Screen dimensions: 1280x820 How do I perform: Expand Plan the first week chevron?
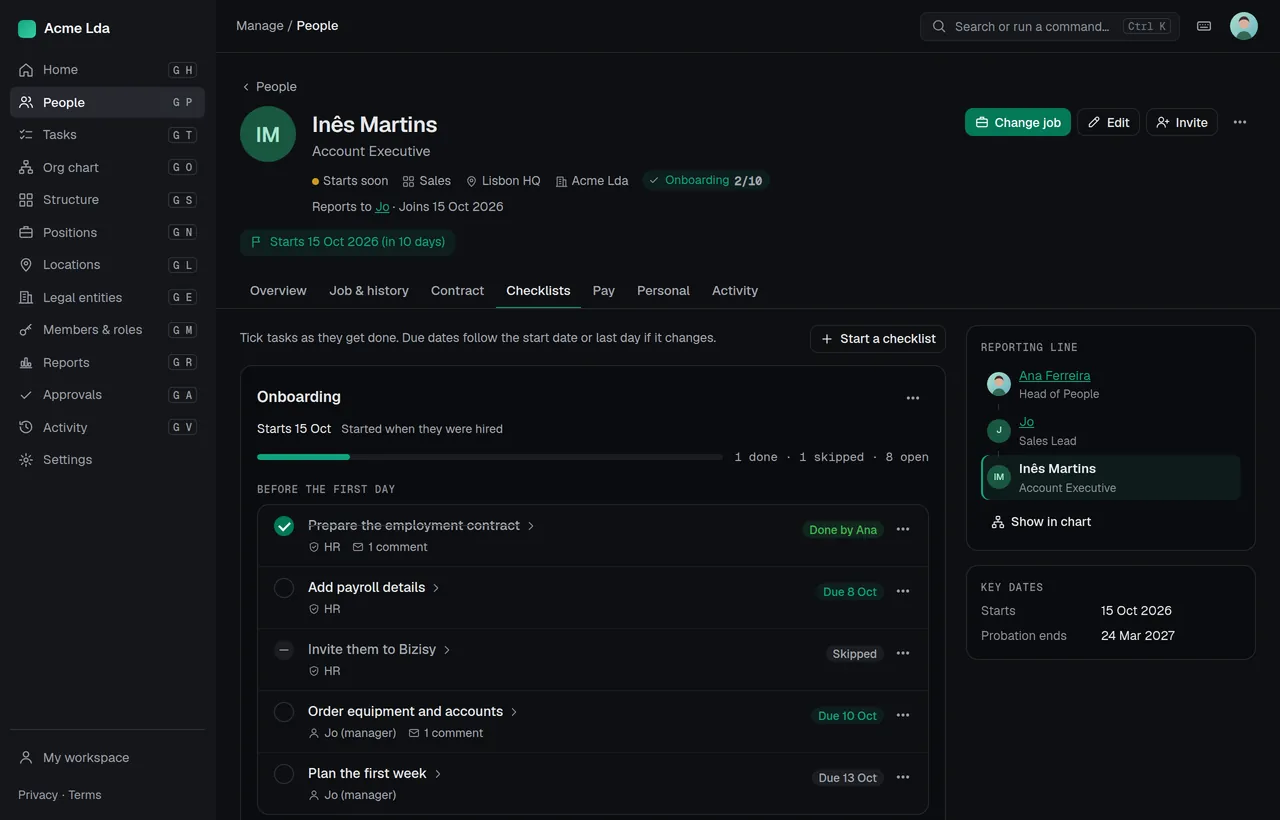438,774
